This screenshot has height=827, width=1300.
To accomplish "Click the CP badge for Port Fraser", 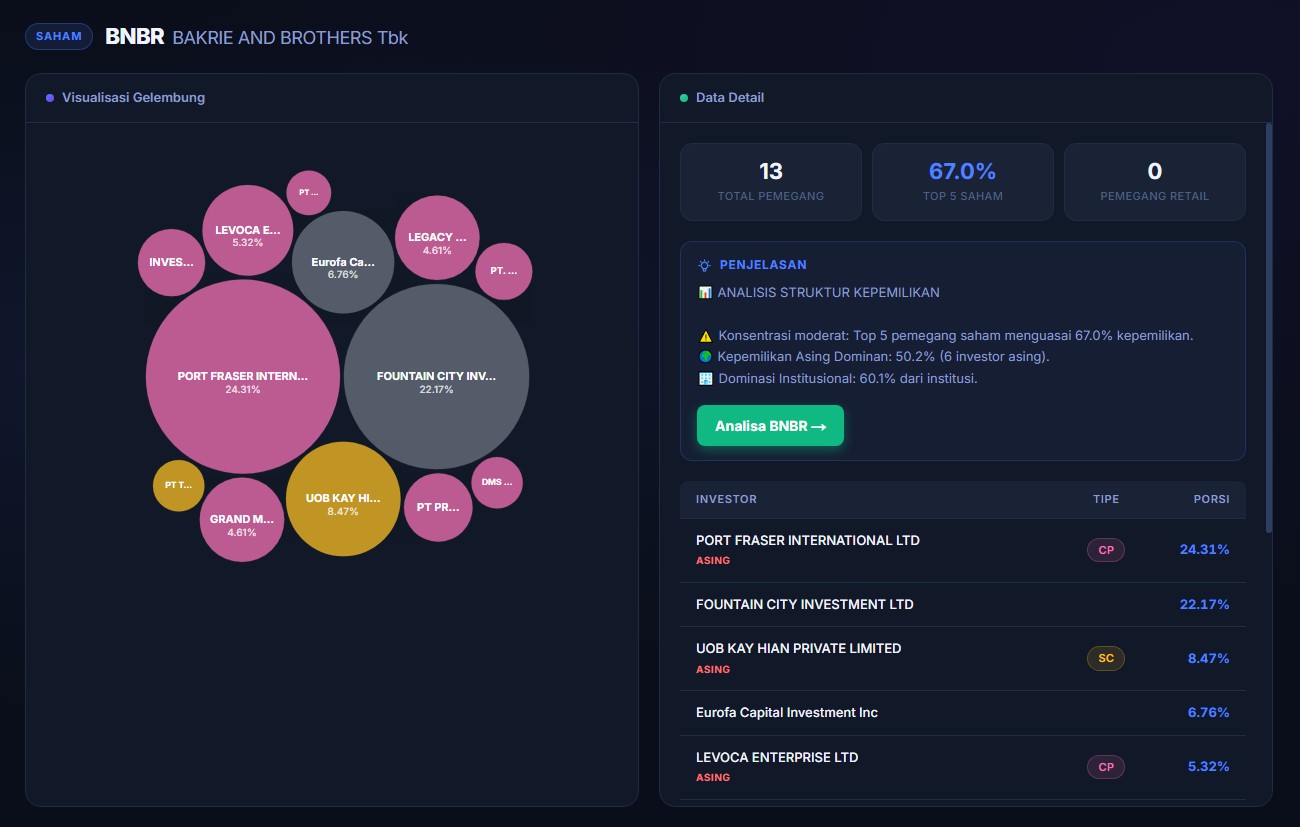I will tap(1105, 550).
